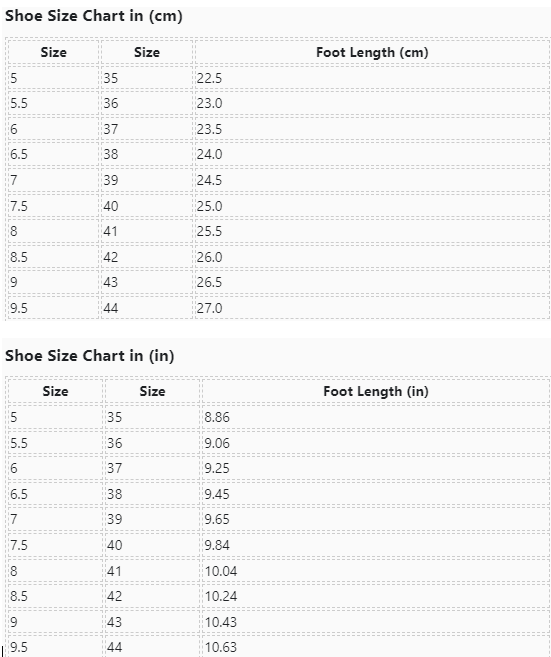Click the 'Shoe Size Chart in (in)' heading
The width and height of the screenshot is (551, 657).
click(x=89, y=356)
